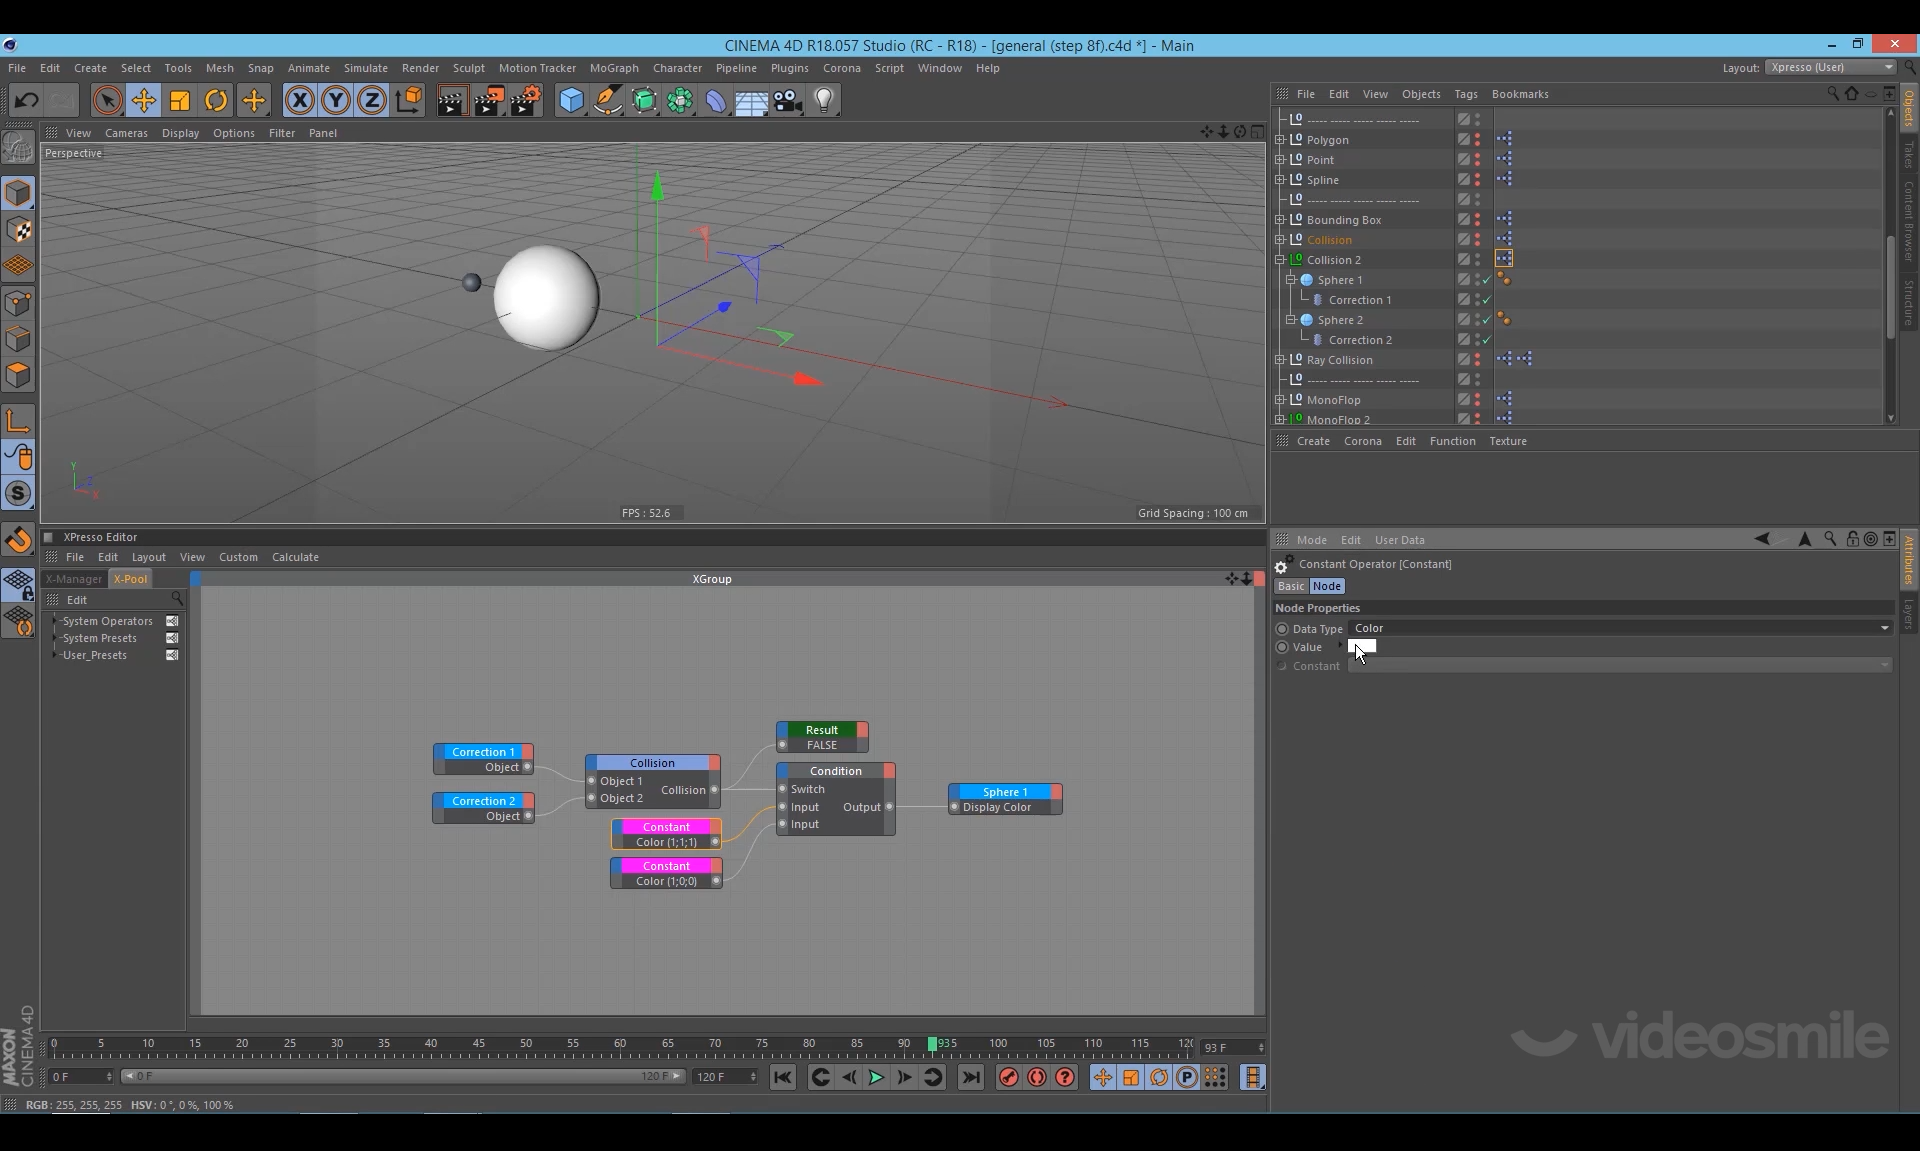This screenshot has width=1920, height=1151.
Task: Select the Rotate tool icon
Action: 216,100
